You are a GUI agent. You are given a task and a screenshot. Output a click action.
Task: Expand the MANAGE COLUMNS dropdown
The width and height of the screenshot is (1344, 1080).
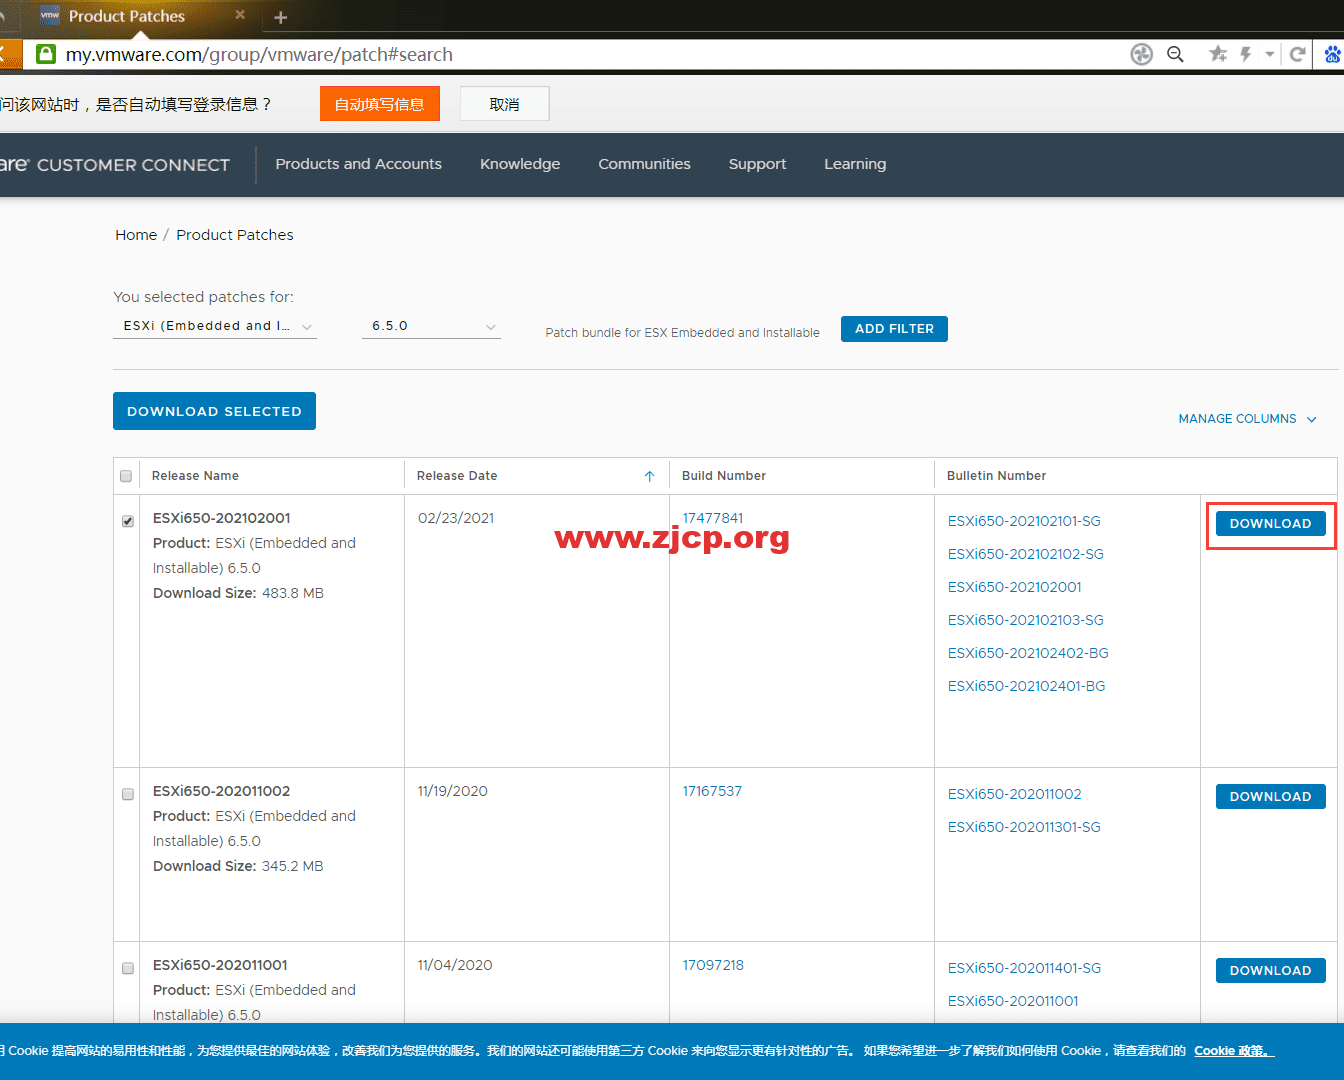[x=1247, y=419]
